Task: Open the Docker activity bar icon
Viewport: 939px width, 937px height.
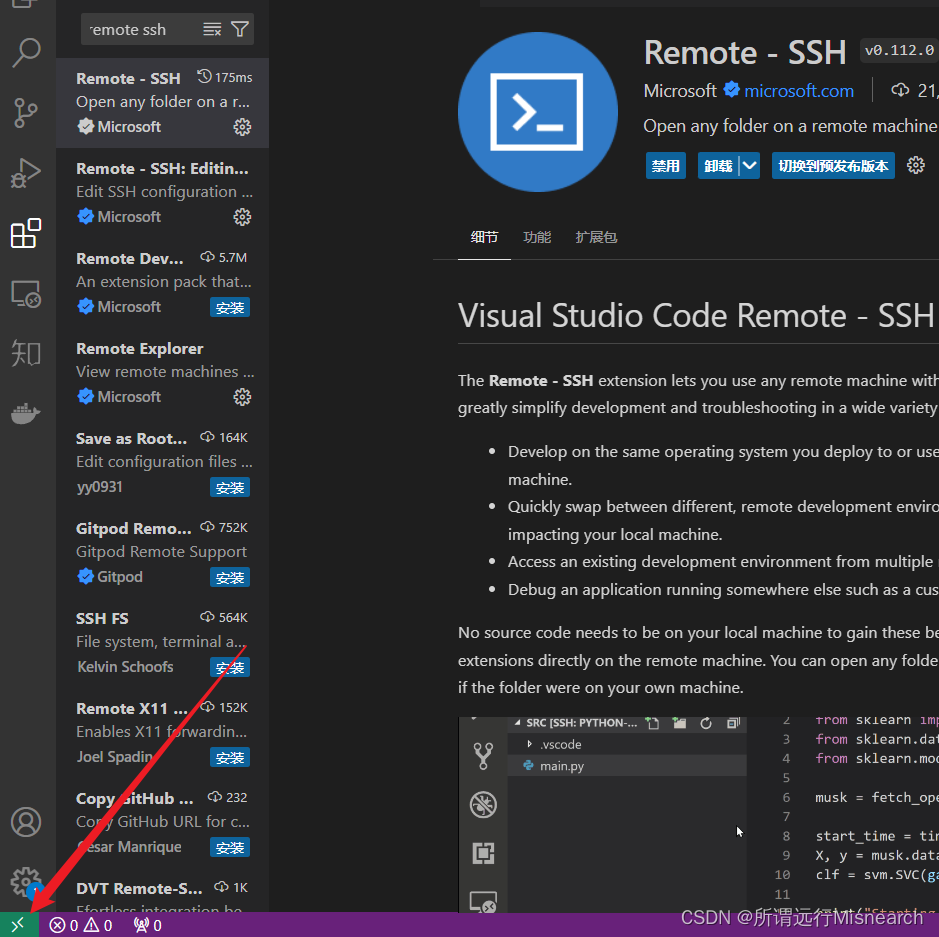Action: 26,413
